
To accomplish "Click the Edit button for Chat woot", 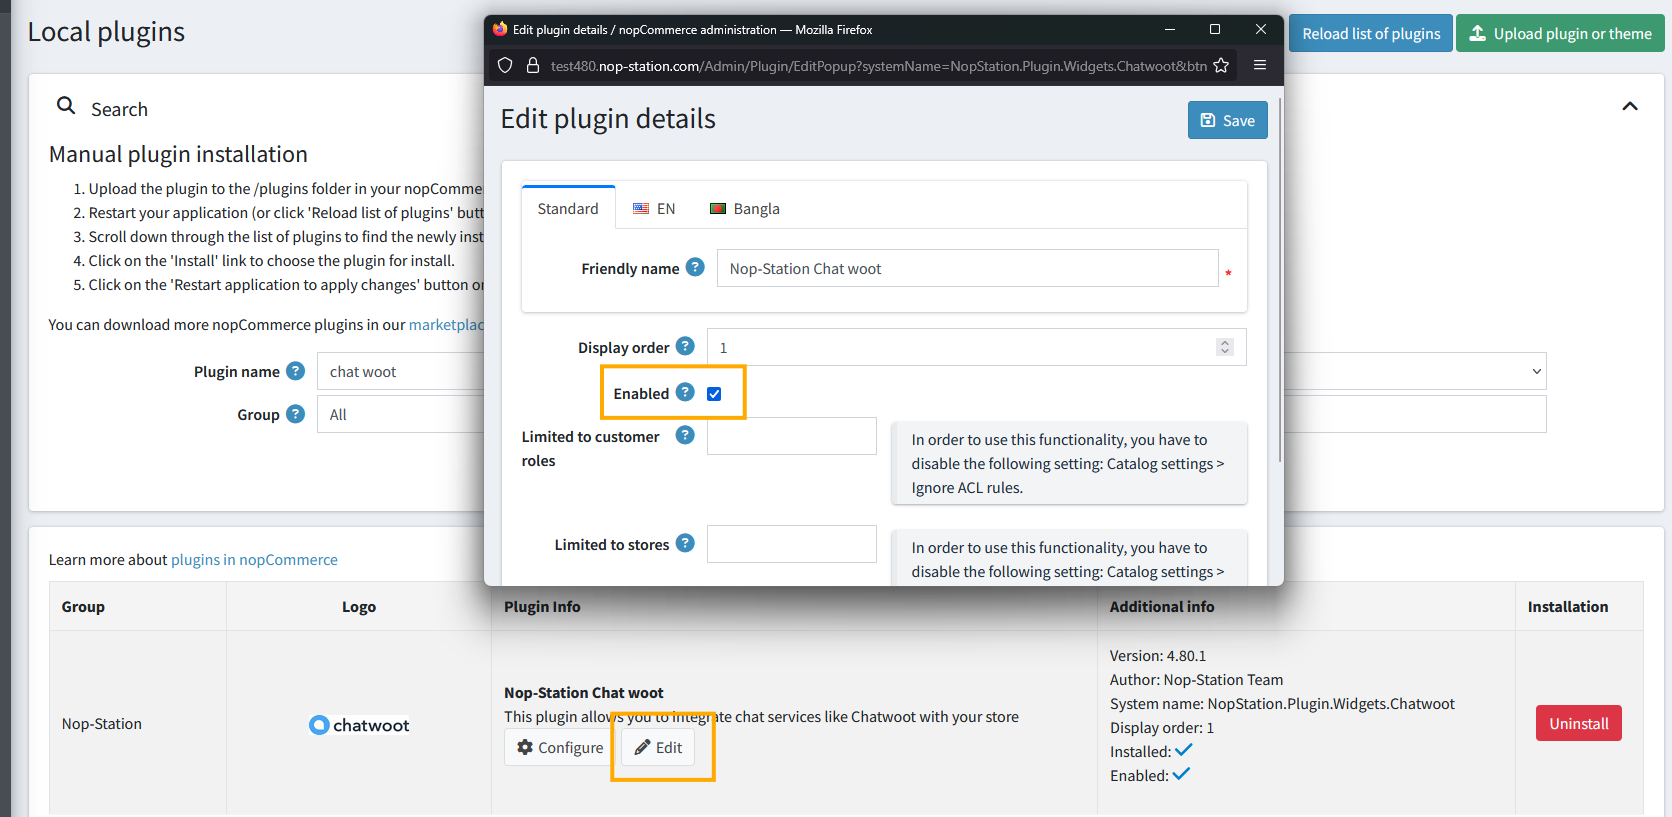I will pyautogui.click(x=658, y=747).
